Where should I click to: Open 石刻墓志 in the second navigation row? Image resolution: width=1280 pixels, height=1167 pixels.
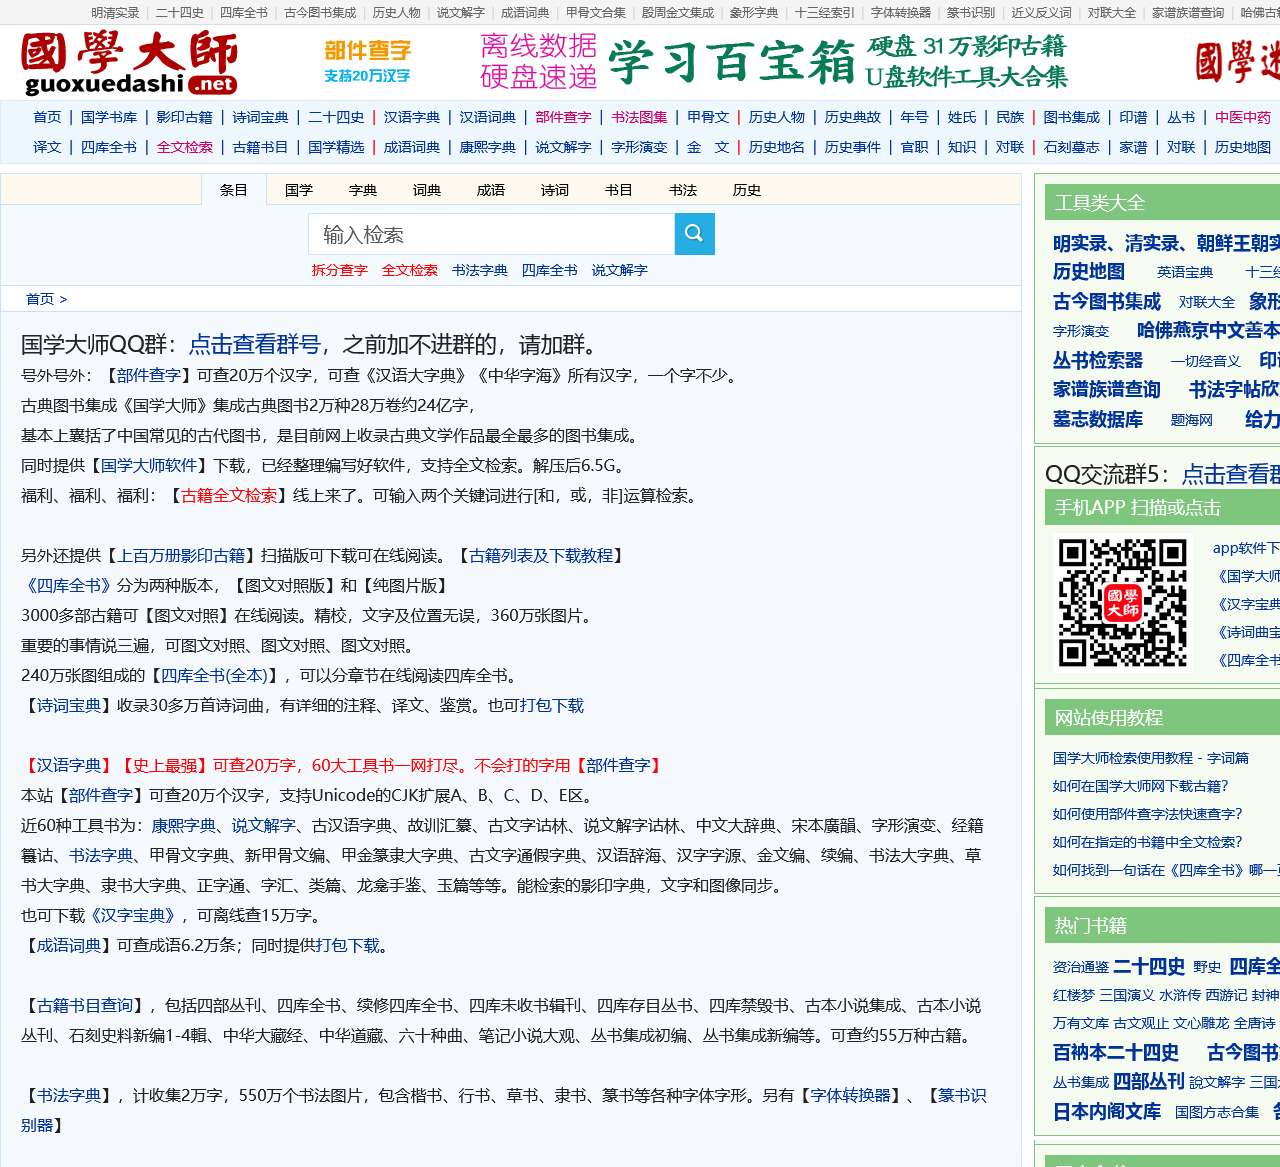point(1072,147)
